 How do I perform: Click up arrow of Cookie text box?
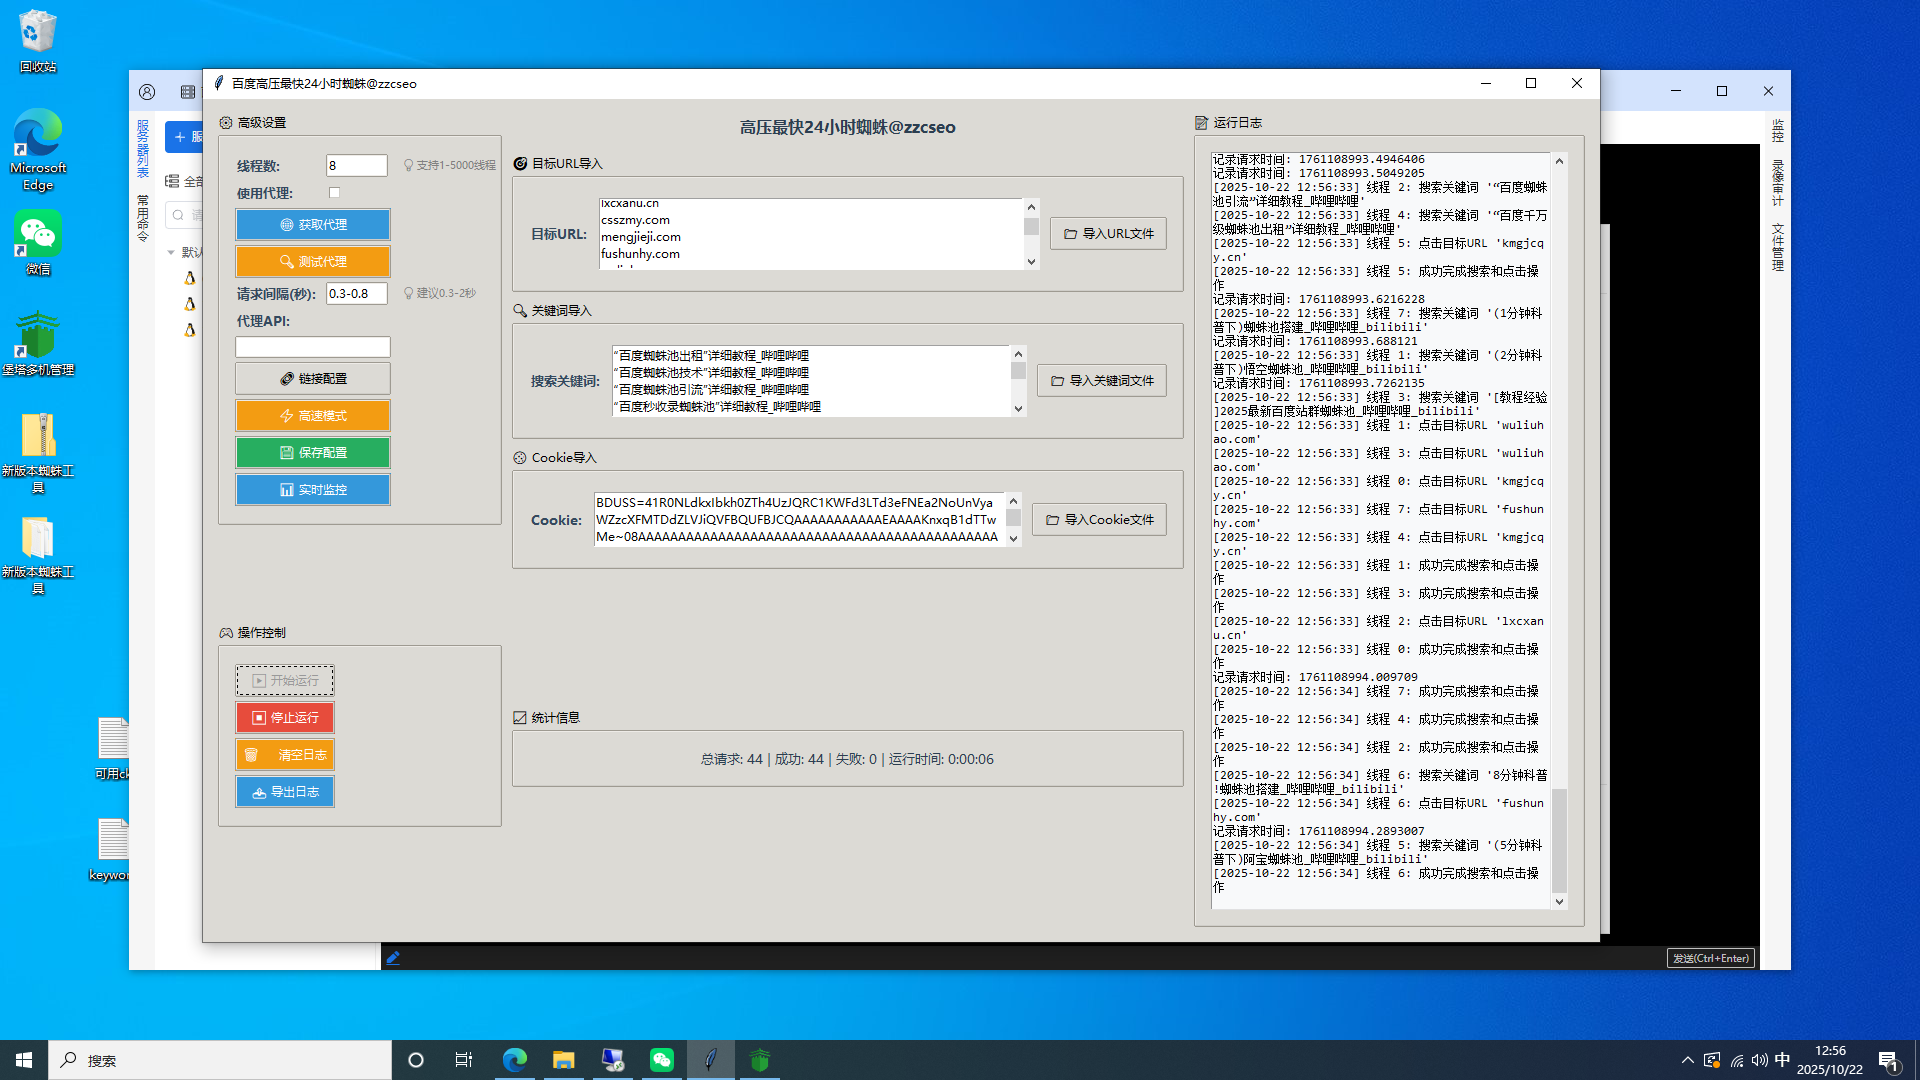tap(1013, 502)
